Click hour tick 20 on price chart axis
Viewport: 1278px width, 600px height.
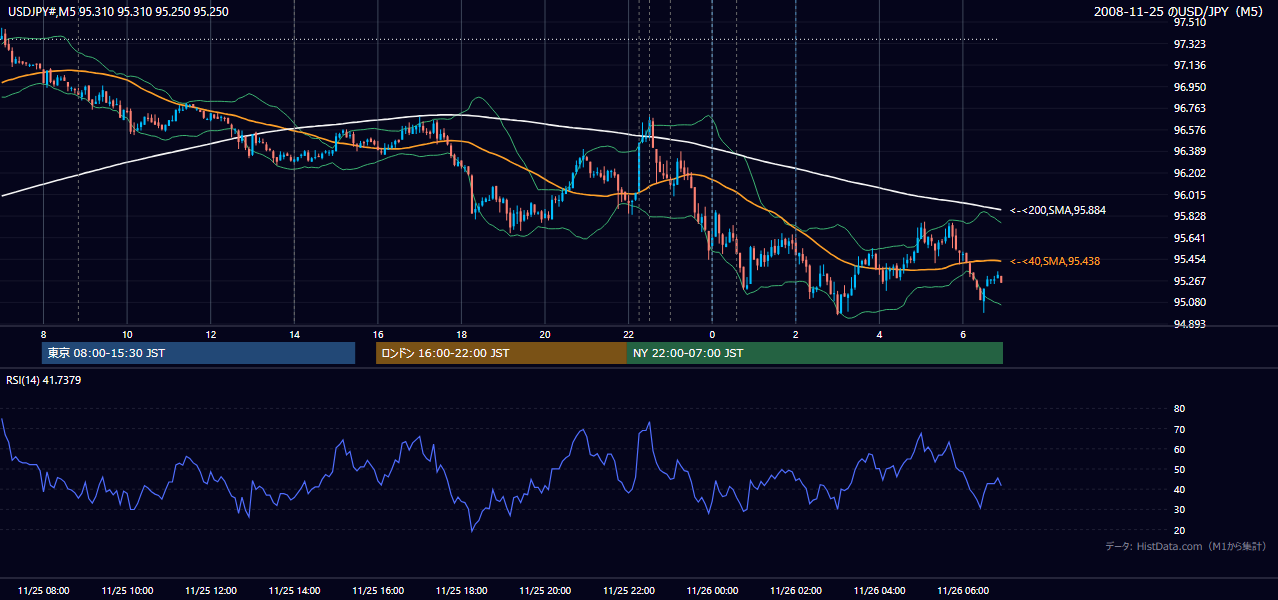click(x=544, y=334)
